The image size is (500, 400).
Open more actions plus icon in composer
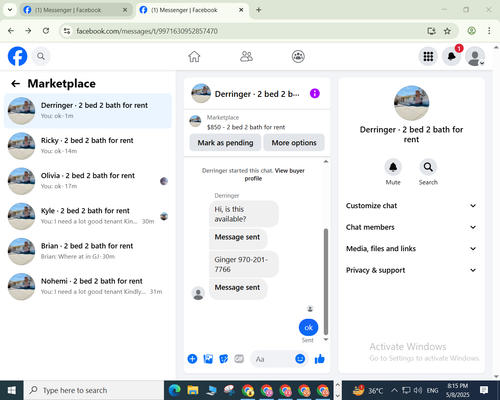pos(192,359)
